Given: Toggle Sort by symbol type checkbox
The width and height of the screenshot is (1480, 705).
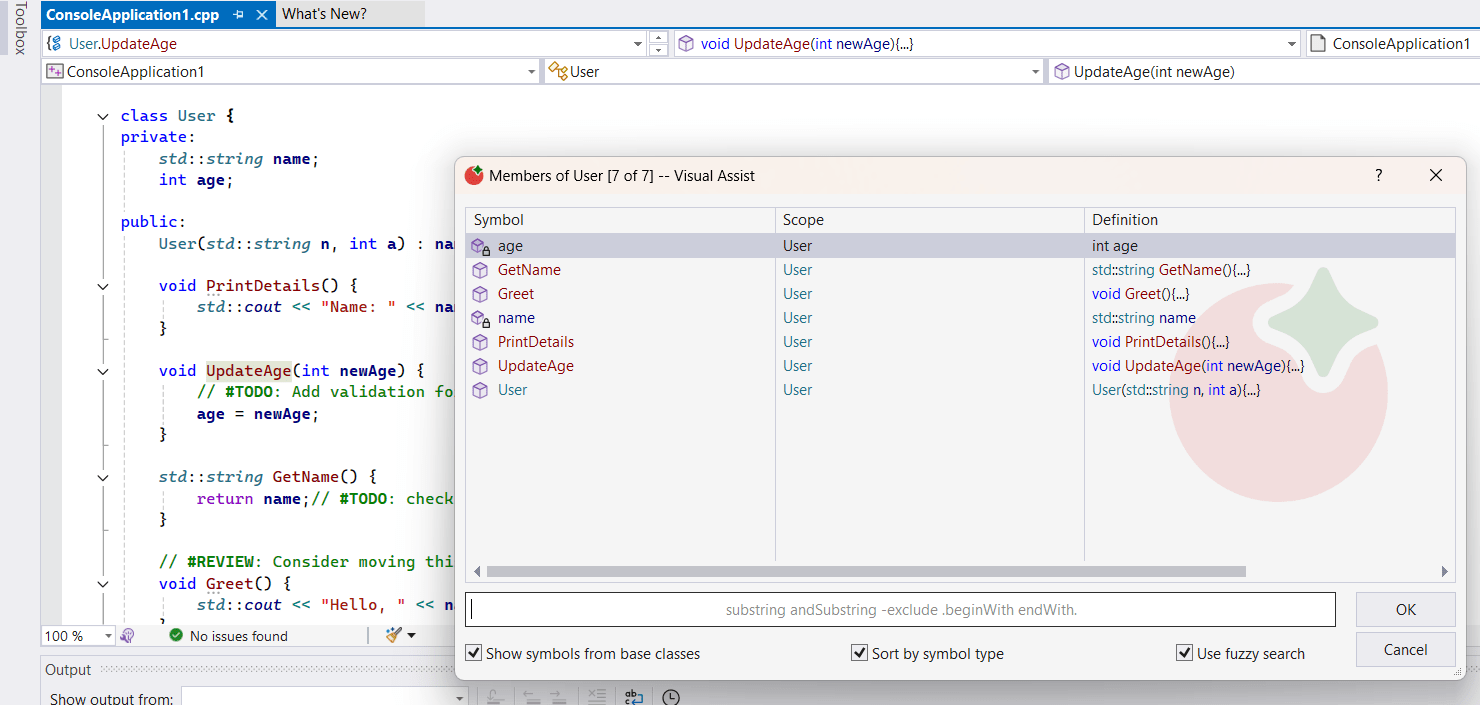Looking at the screenshot, I should (859, 653).
